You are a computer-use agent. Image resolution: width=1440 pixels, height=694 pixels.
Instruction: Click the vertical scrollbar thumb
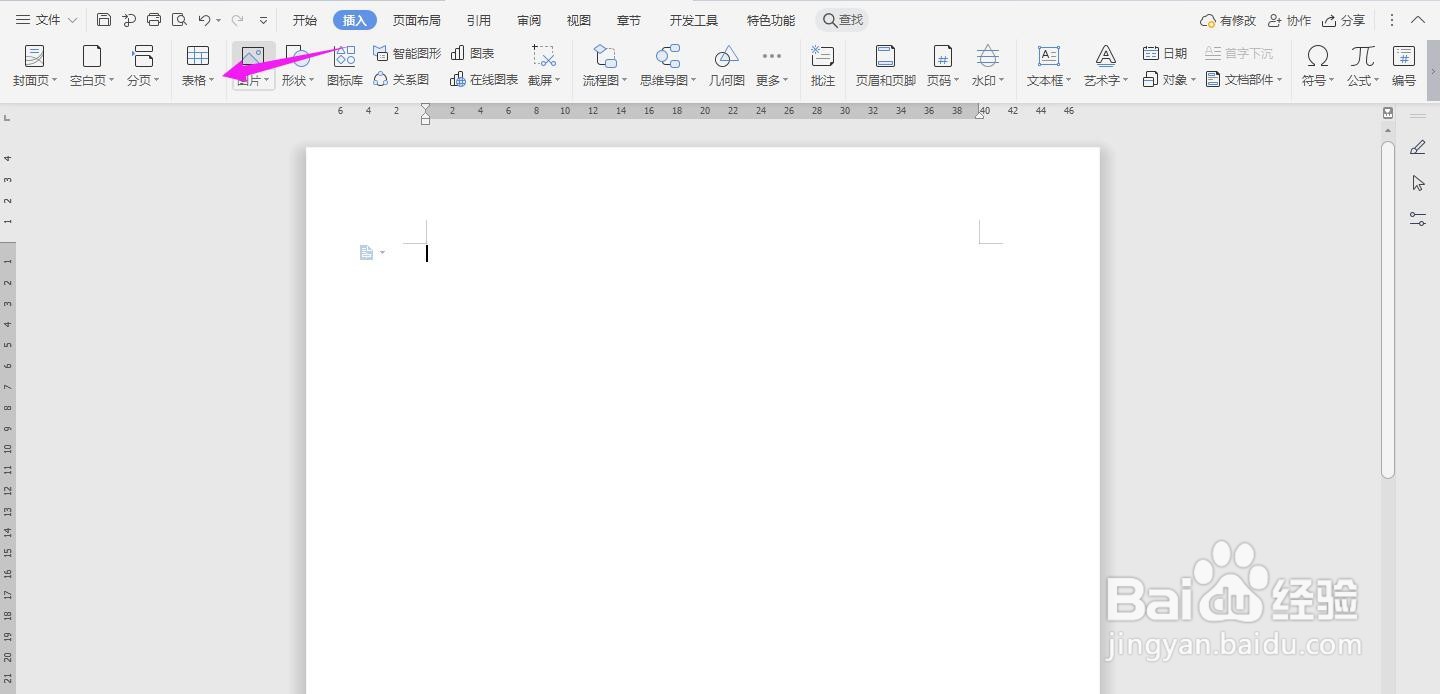1388,310
